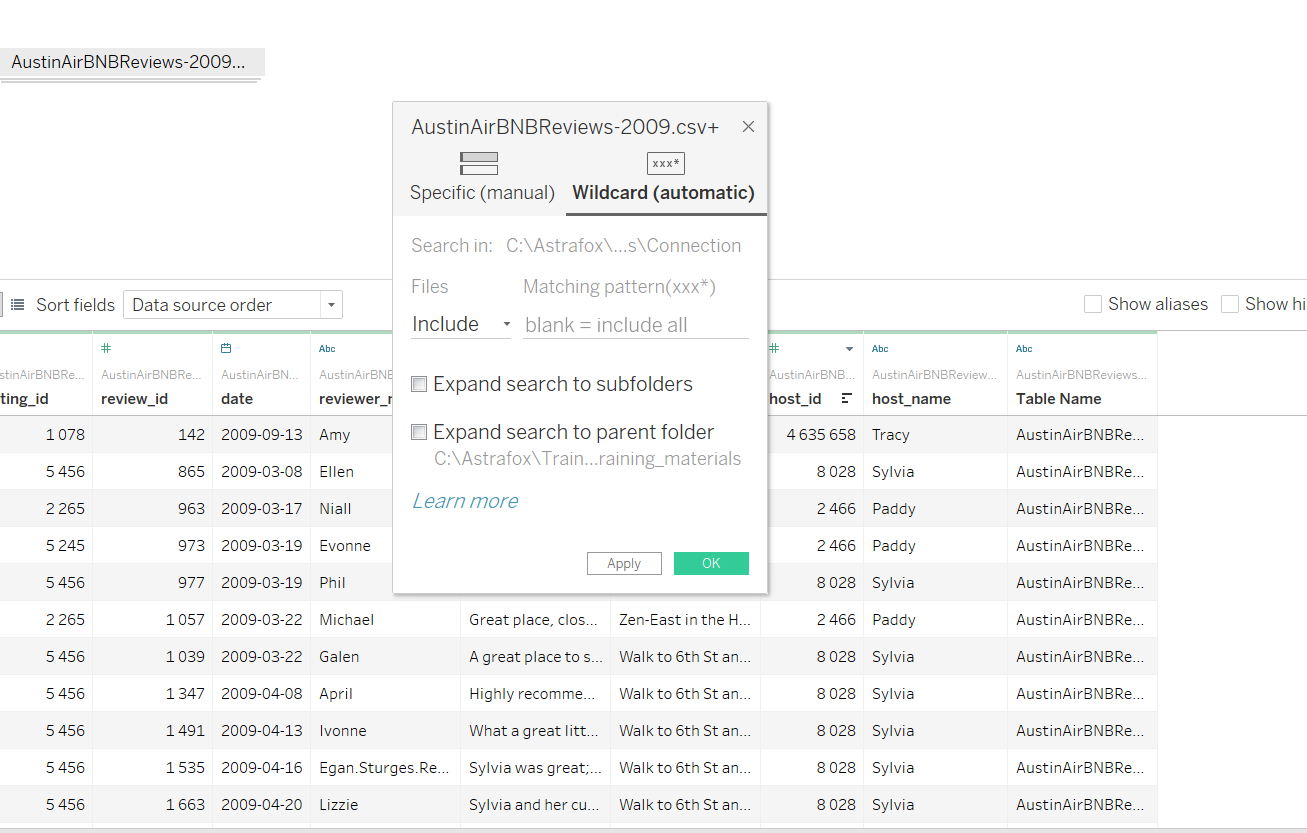
Task: Click the sort indicator icon beside host_id
Action: (846, 398)
